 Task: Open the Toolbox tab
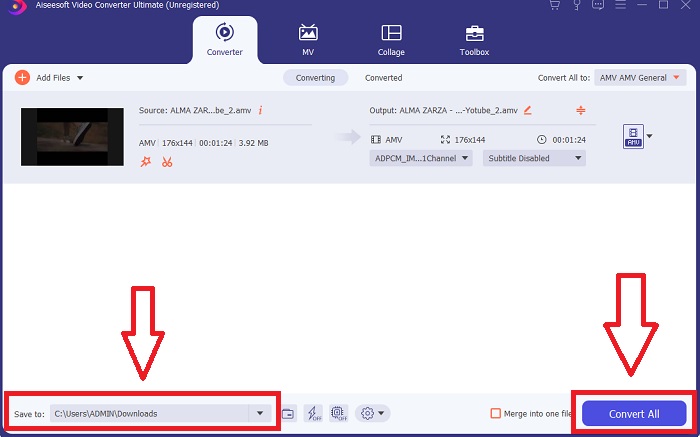(474, 40)
